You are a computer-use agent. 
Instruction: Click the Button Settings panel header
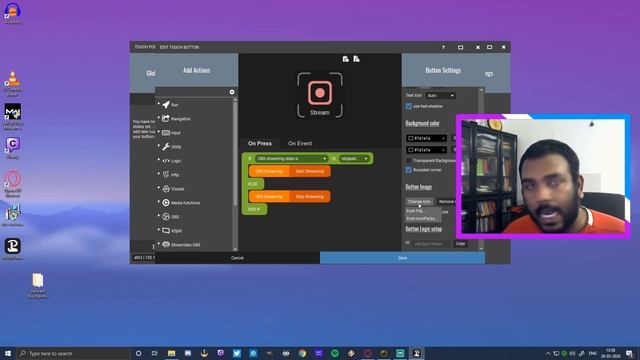[443, 70]
